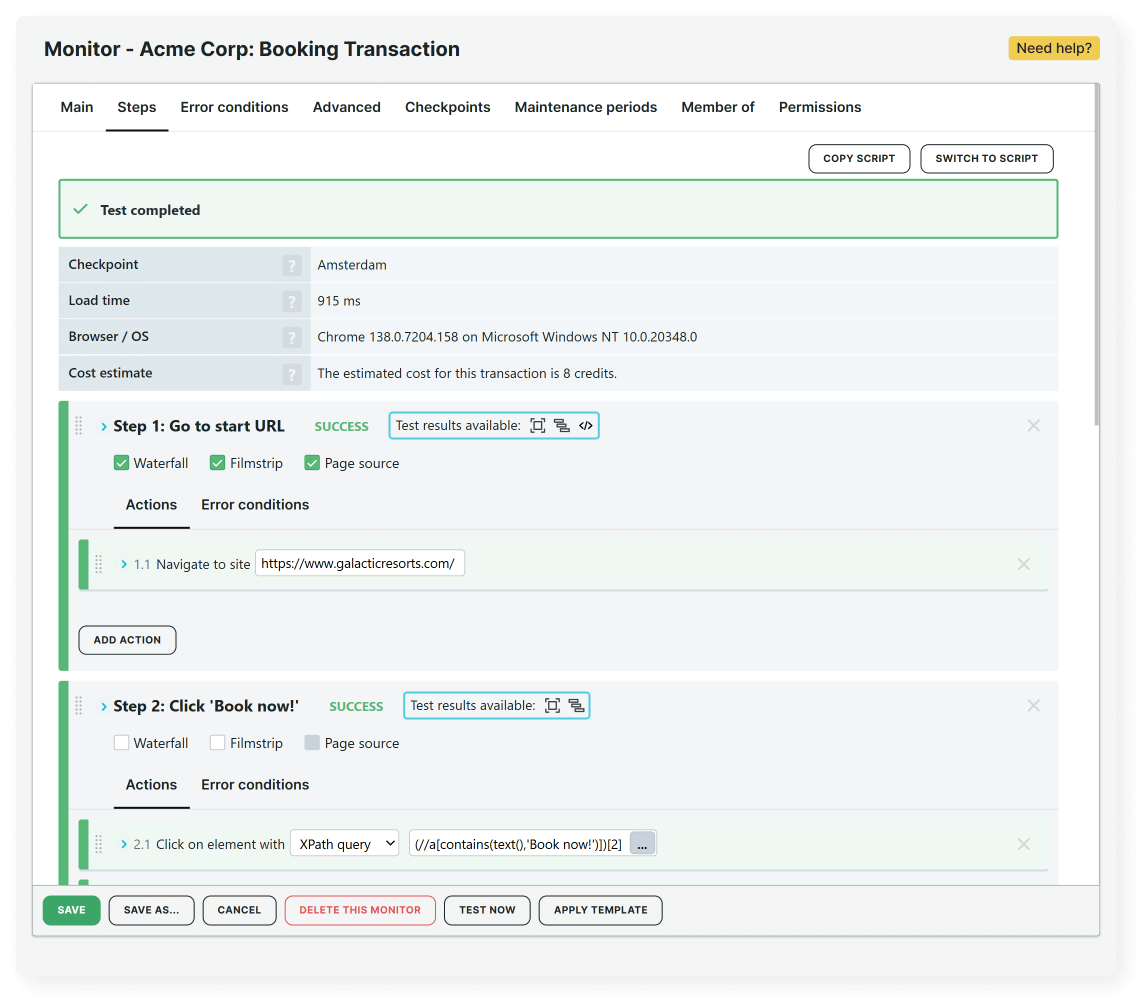Expand action 1.1 Navigate to site
The width and height of the screenshot is (1148, 1008).
click(x=123, y=563)
